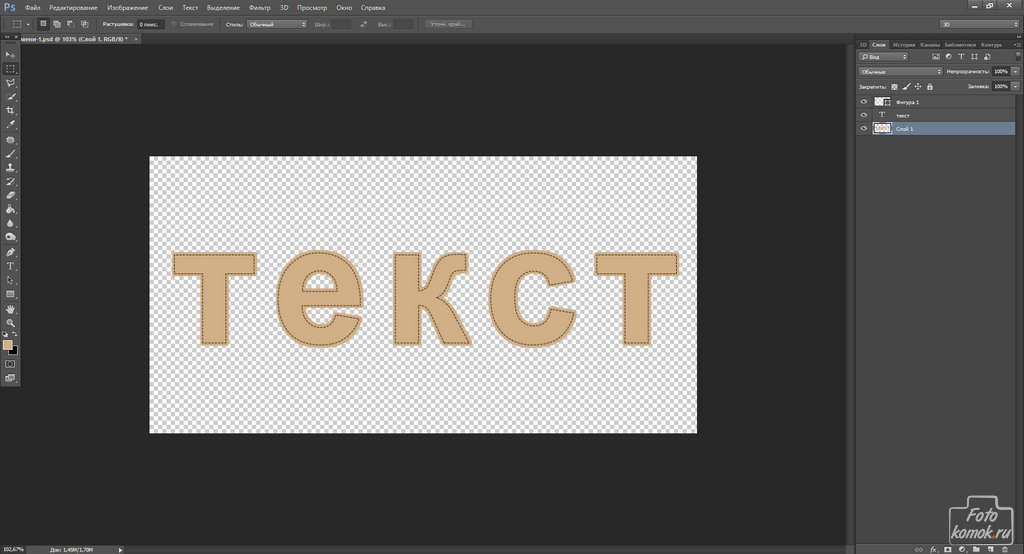Select the Crop tool

tap(10, 110)
